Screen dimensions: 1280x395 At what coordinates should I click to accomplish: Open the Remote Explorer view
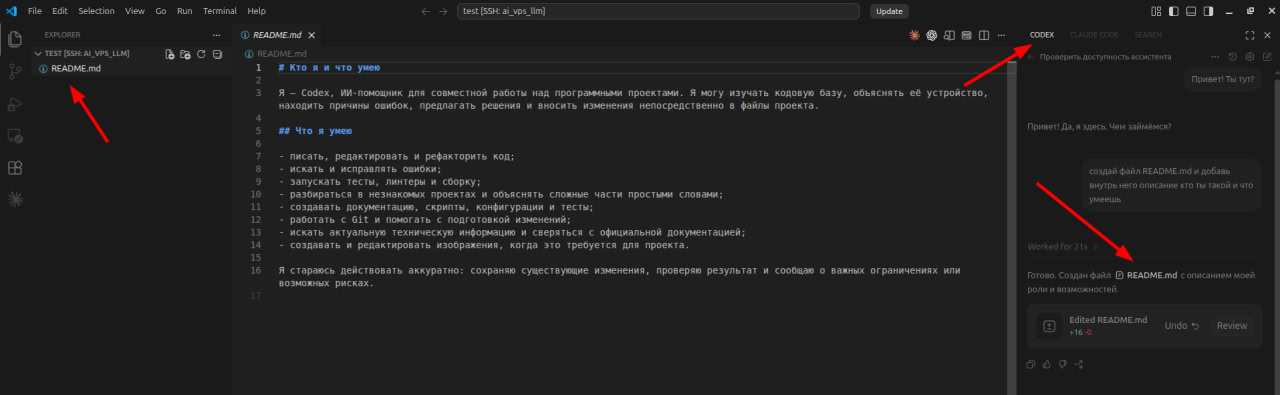[x=15, y=135]
